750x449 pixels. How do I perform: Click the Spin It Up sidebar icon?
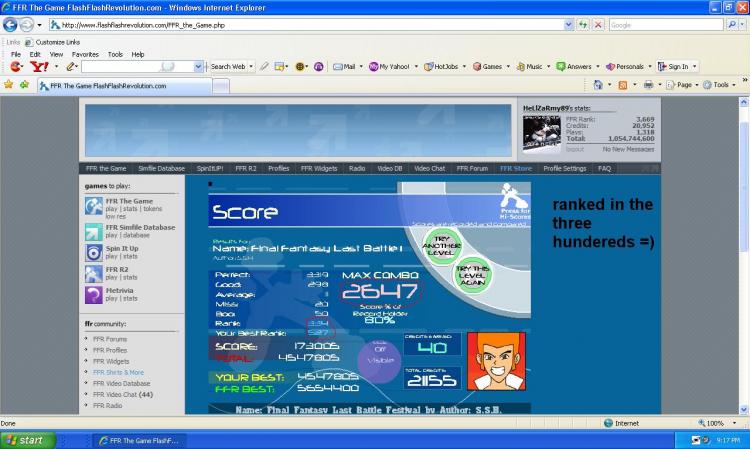point(94,253)
